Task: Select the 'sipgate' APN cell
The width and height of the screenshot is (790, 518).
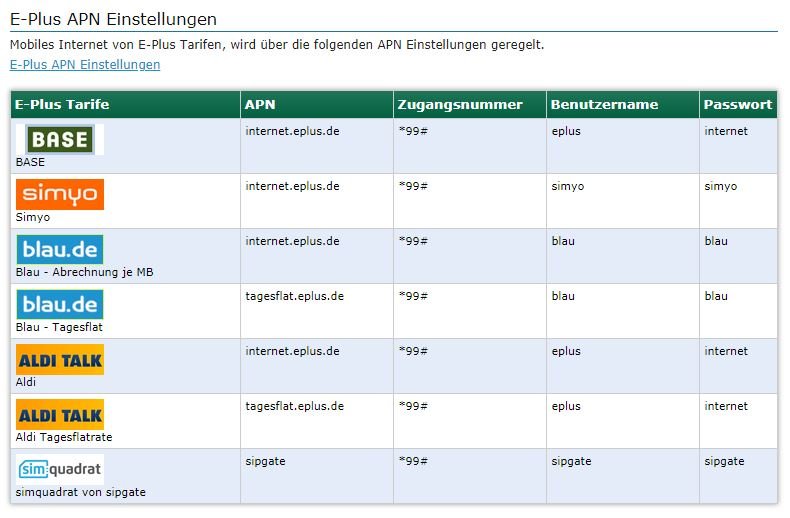Action: (266, 462)
